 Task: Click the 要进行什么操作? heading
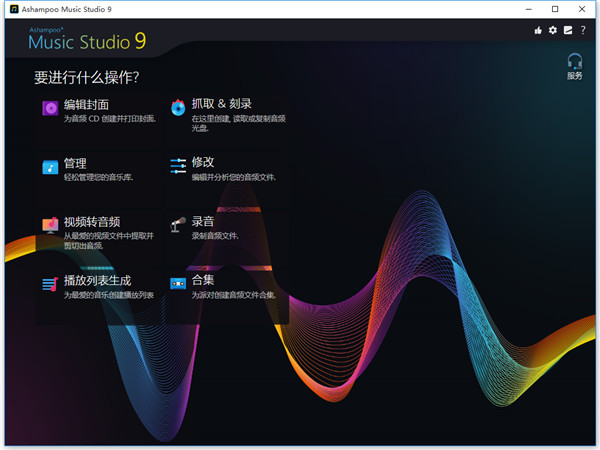coord(87,77)
